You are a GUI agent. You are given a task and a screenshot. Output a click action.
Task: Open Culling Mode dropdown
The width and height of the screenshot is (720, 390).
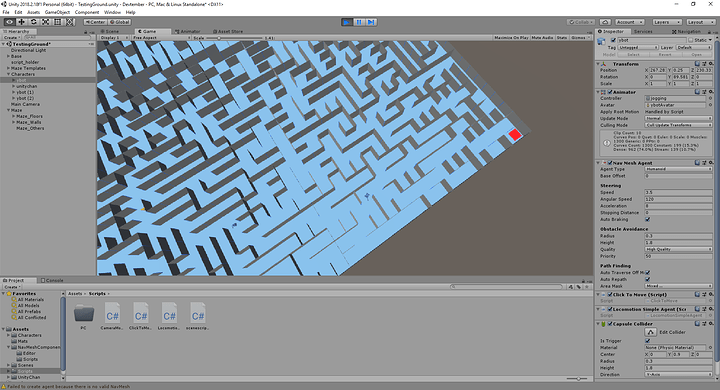tap(679, 125)
